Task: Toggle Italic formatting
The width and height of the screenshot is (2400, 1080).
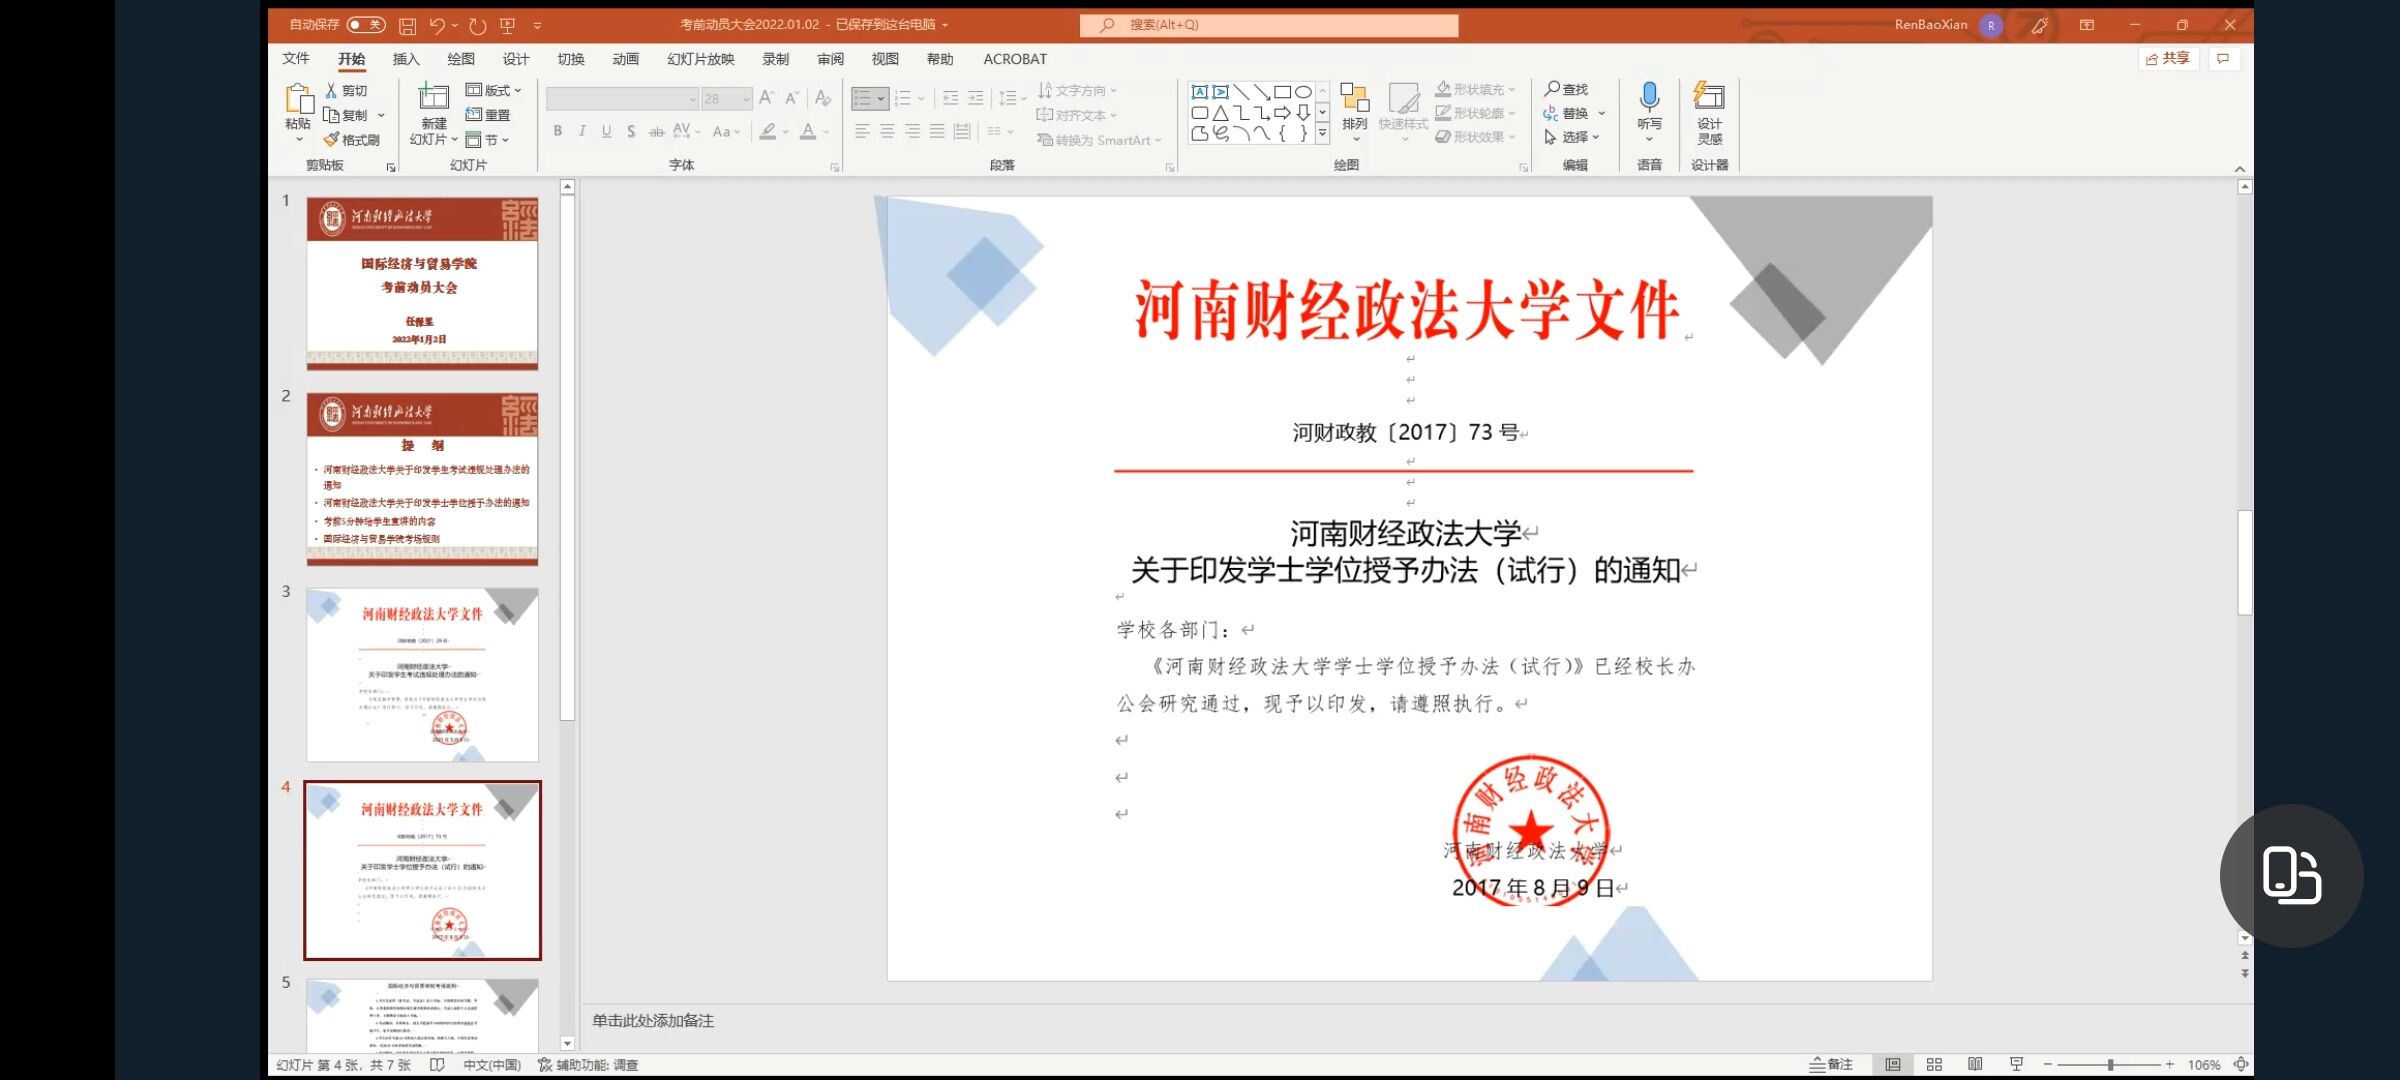Action: [x=582, y=131]
